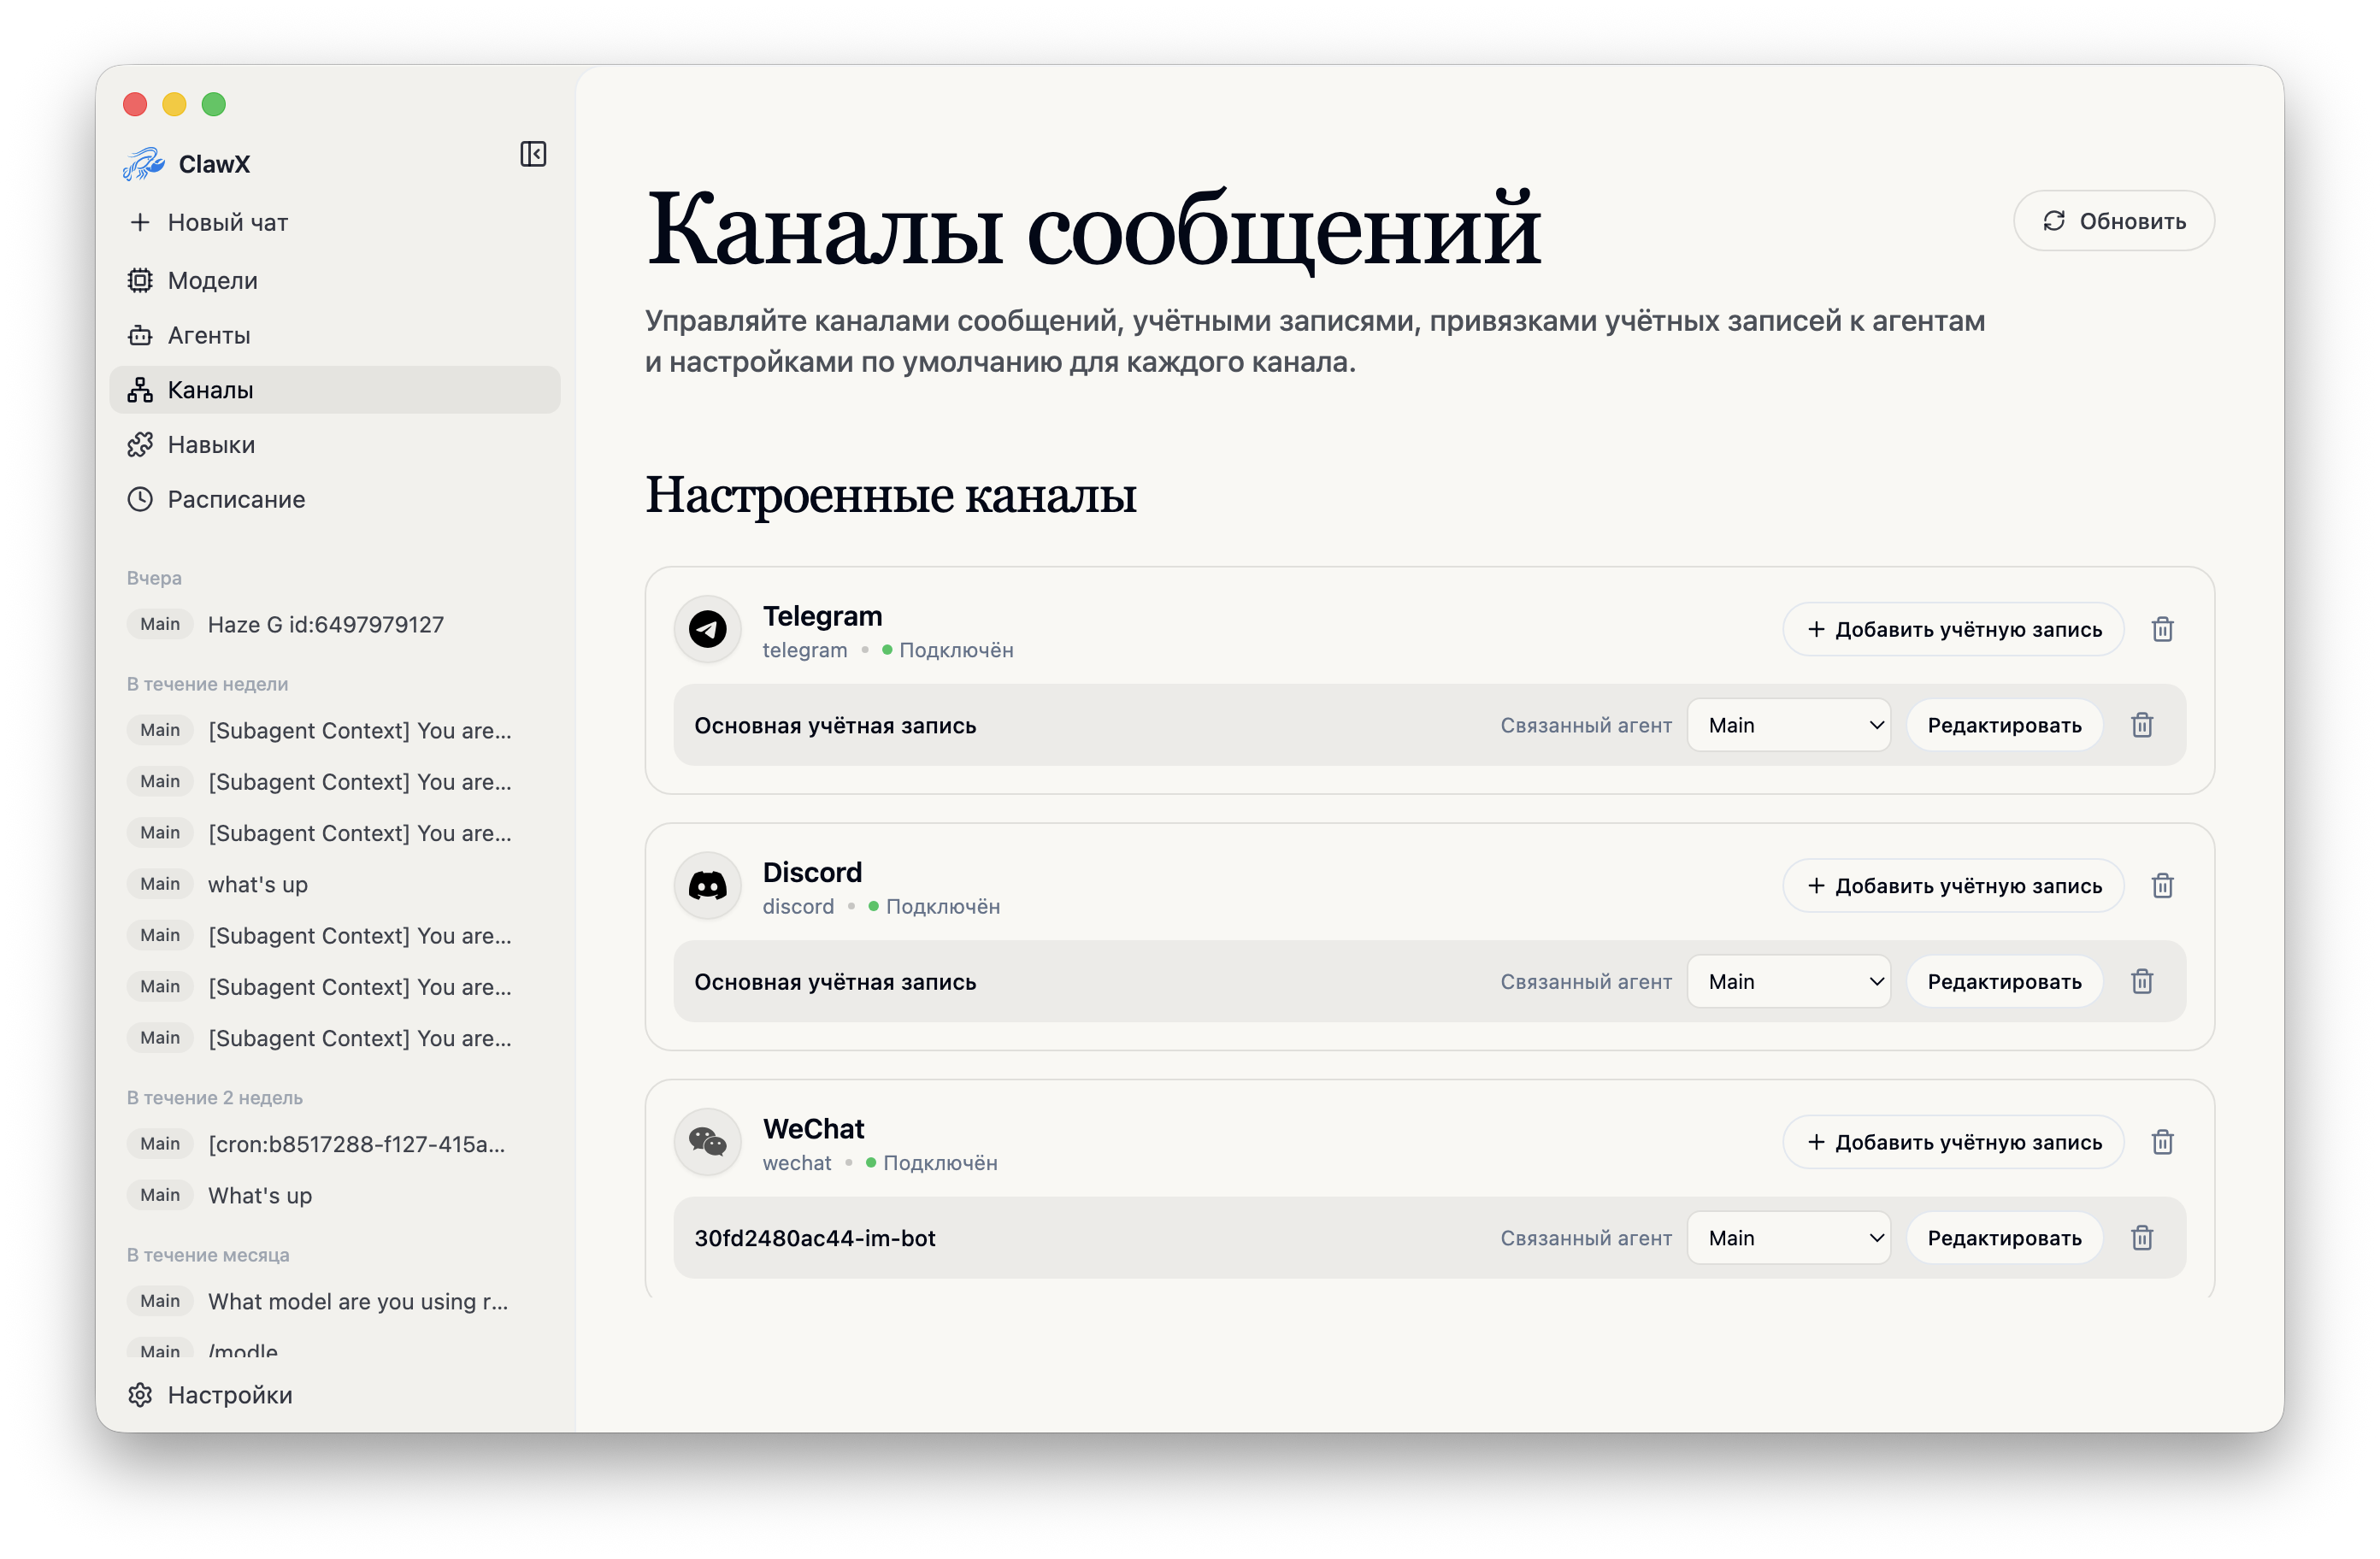Add an account to the Discord channel
Viewport: 2380px width, 1559px height.
click(x=1953, y=886)
